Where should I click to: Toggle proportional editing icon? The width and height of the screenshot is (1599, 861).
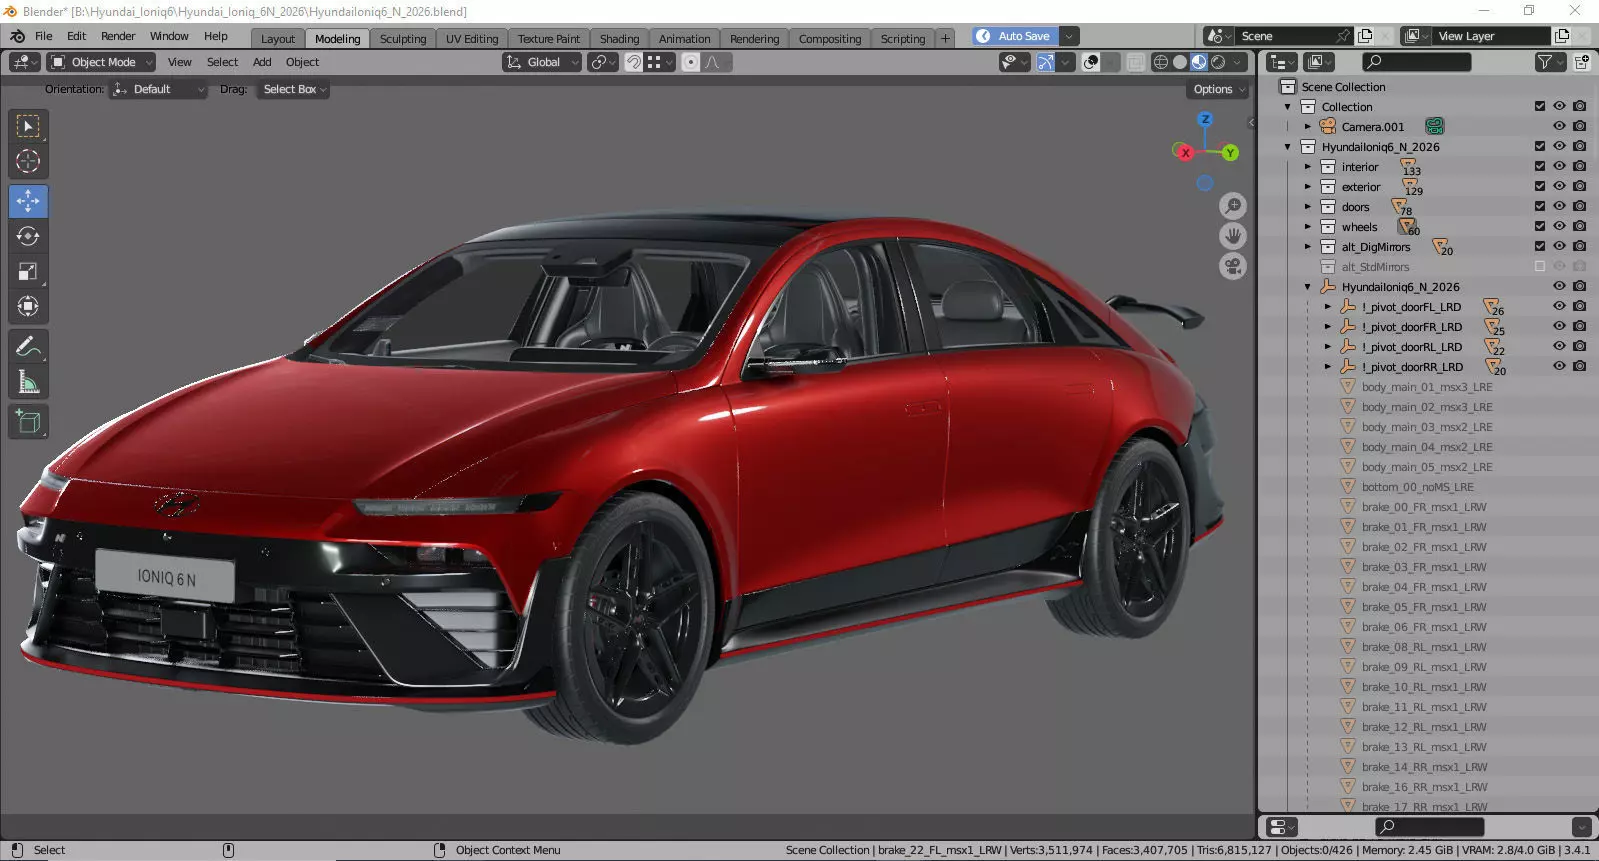pos(690,62)
